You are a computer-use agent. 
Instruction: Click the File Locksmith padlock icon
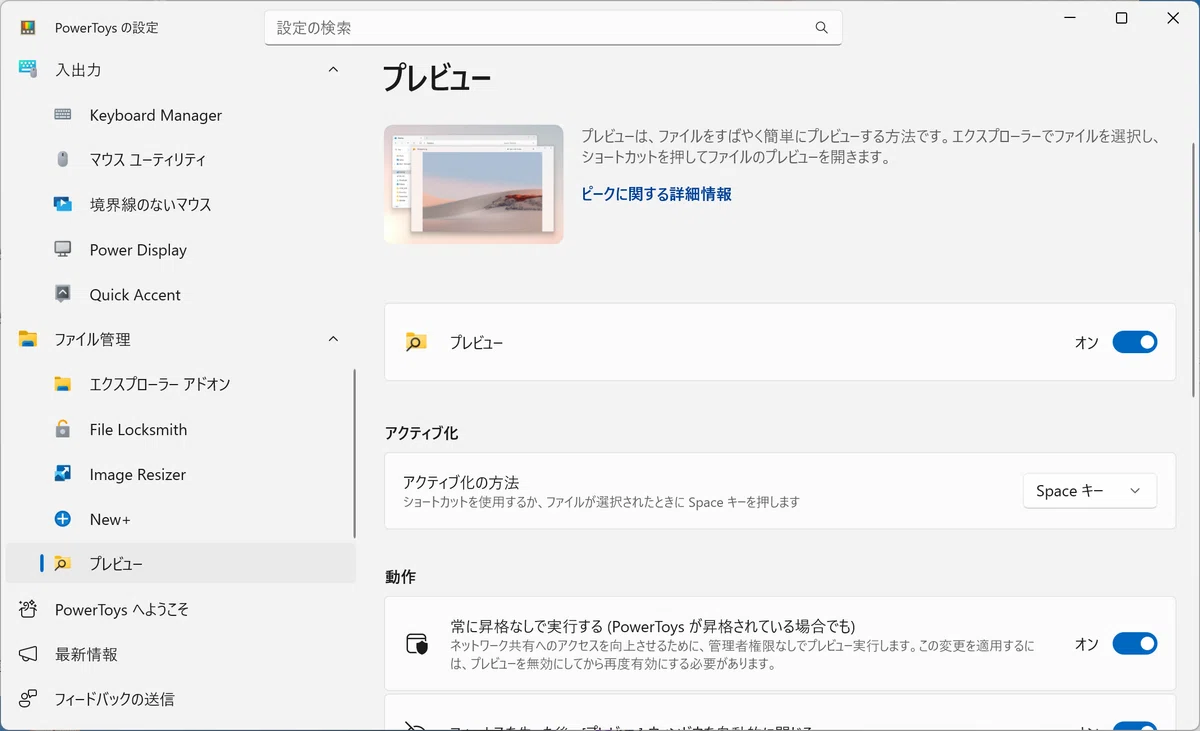click(63, 429)
